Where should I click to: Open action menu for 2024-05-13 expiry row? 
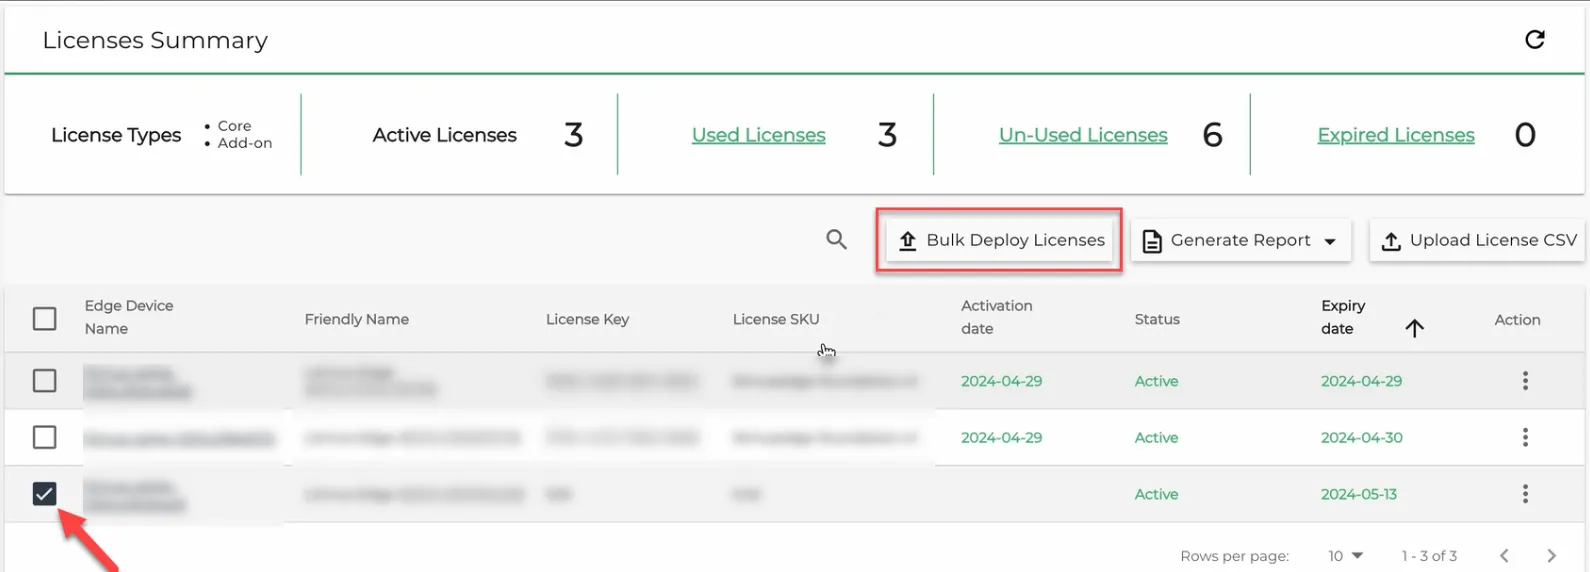coord(1525,493)
